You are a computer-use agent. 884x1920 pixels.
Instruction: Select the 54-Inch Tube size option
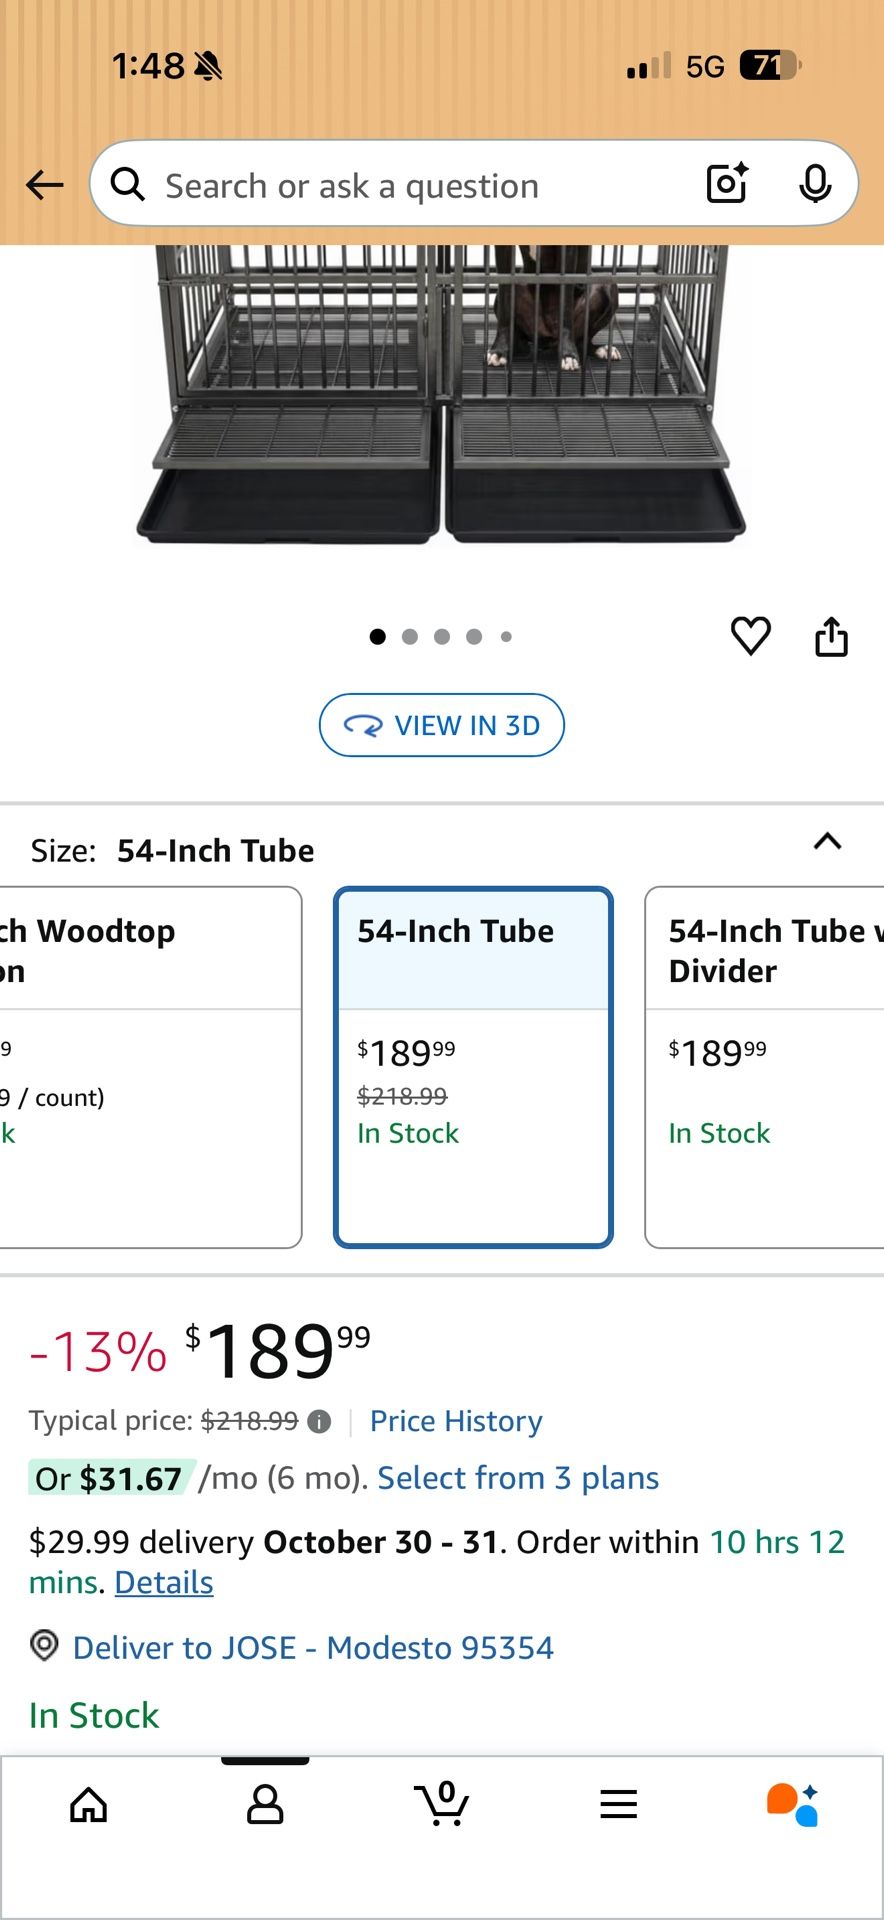[x=473, y=1067]
